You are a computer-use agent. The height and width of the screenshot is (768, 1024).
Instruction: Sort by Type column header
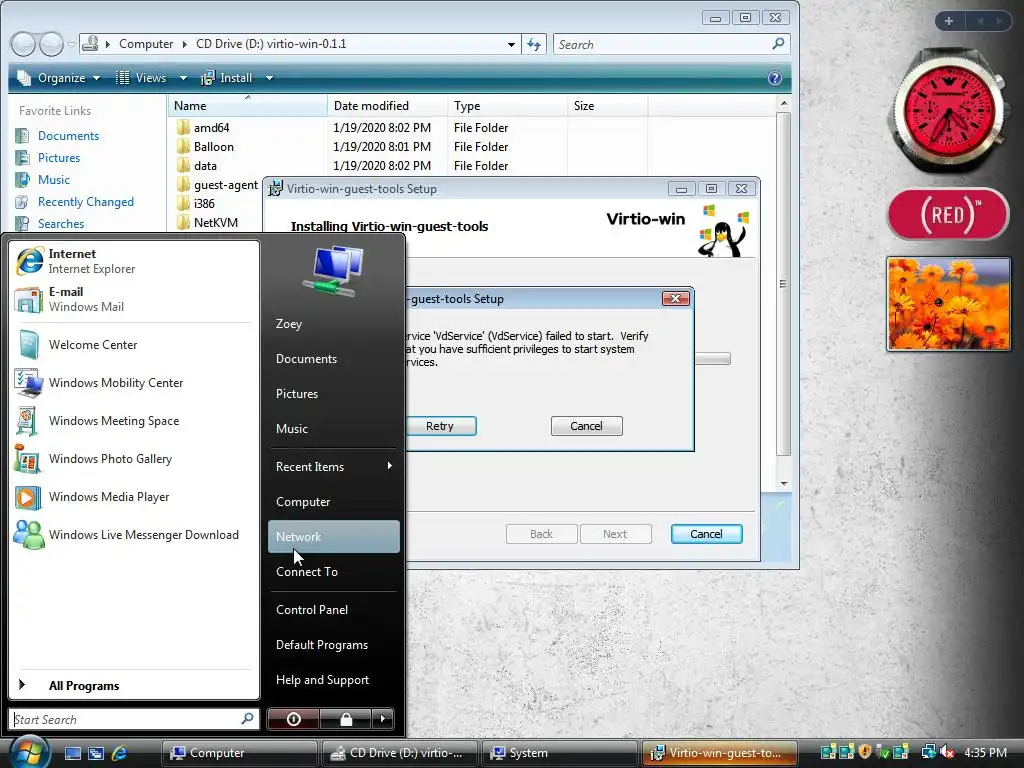coord(507,106)
